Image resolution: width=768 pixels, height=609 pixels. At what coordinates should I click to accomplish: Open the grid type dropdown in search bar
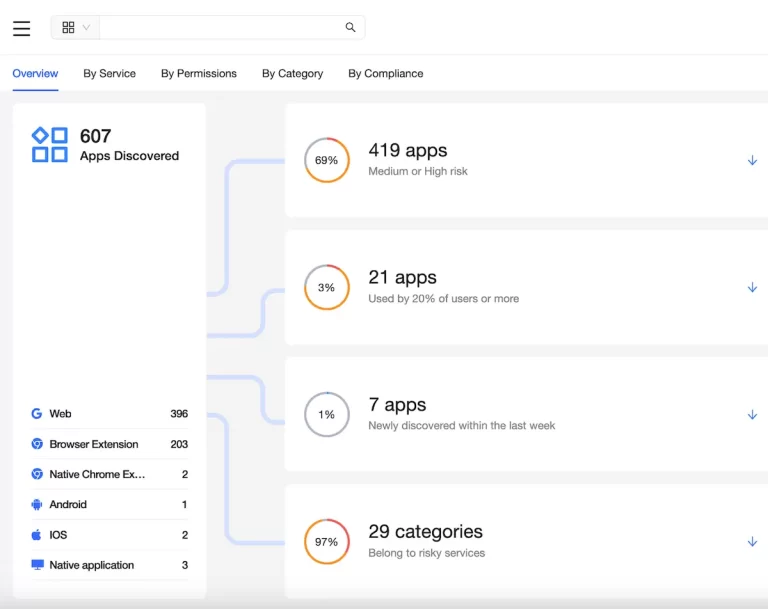pyautogui.click(x=75, y=28)
